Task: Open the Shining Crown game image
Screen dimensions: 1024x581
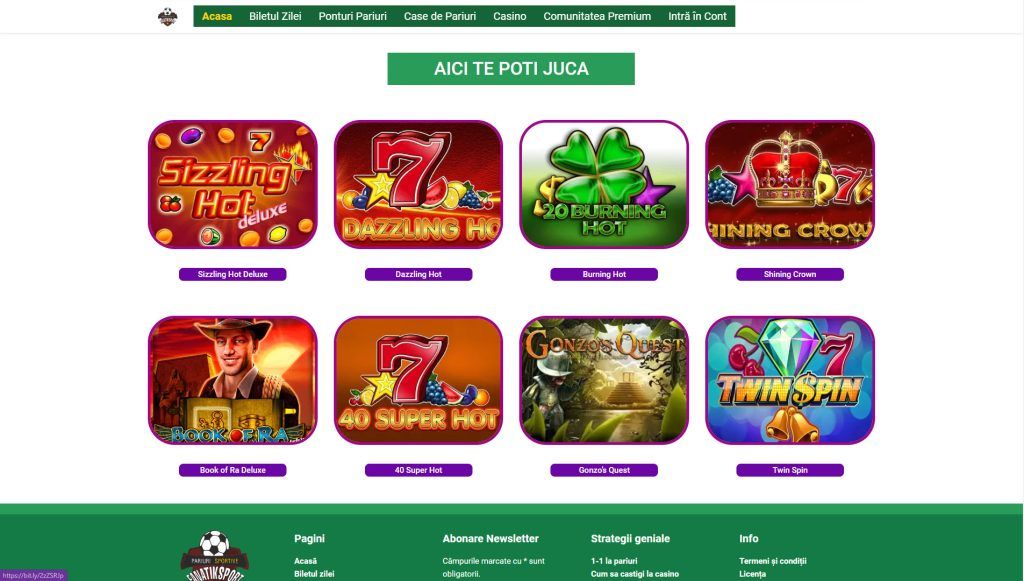Action: 790,184
